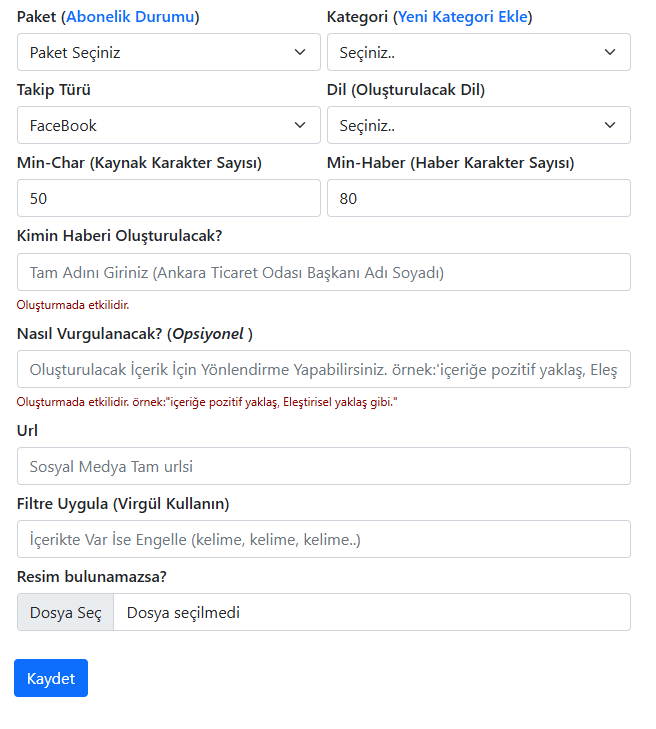Image resolution: width=656 pixels, height=729 pixels.
Task: Select the Nasıl Vurgulanacak text field
Action: point(324,369)
